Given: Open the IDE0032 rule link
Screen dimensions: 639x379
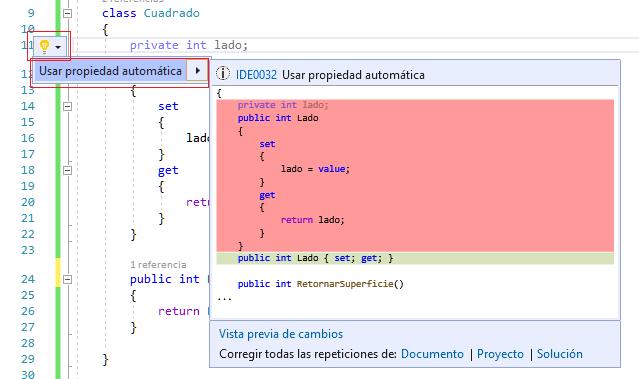Looking at the screenshot, I should click(256, 75).
